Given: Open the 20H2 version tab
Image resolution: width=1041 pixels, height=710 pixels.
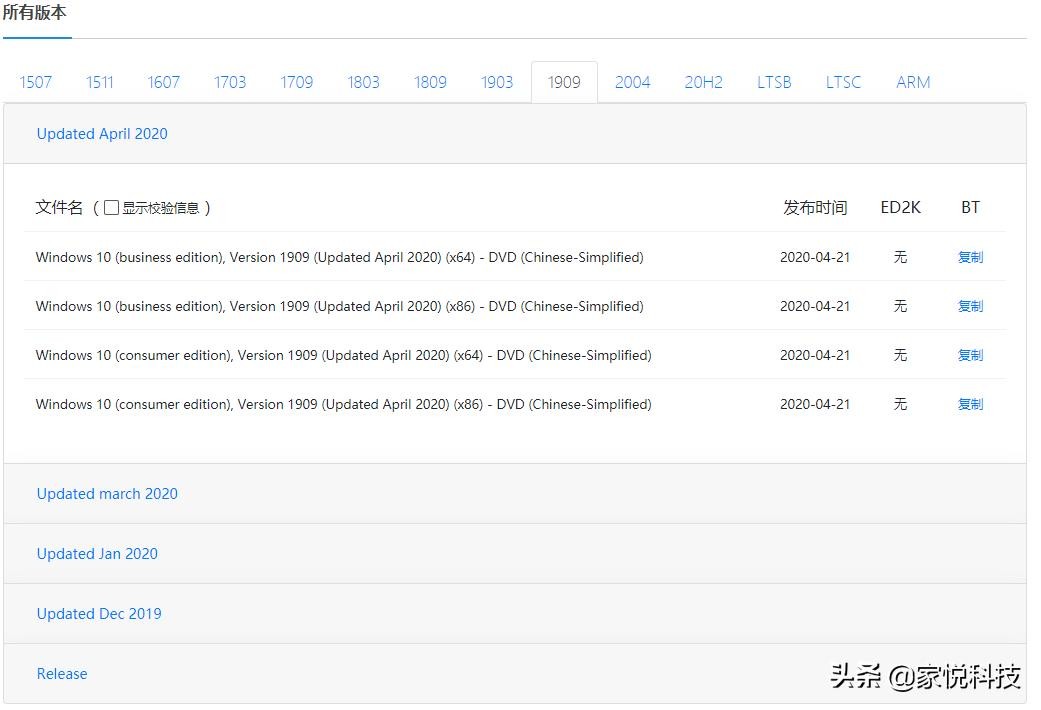Looking at the screenshot, I should pyautogui.click(x=703, y=82).
